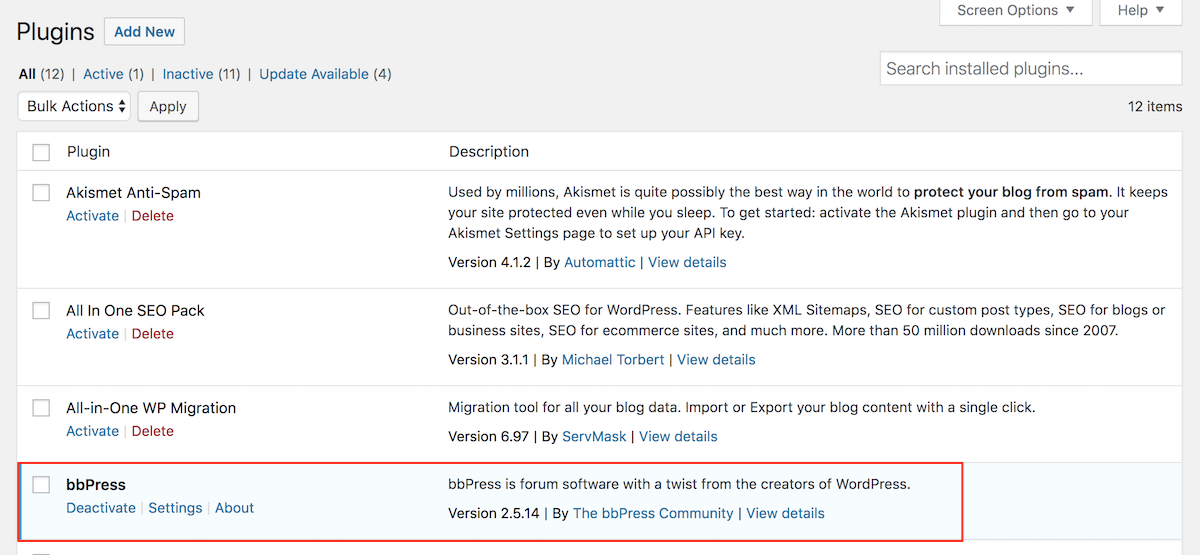
Task: Click the Version 6.97 text
Action: [489, 436]
